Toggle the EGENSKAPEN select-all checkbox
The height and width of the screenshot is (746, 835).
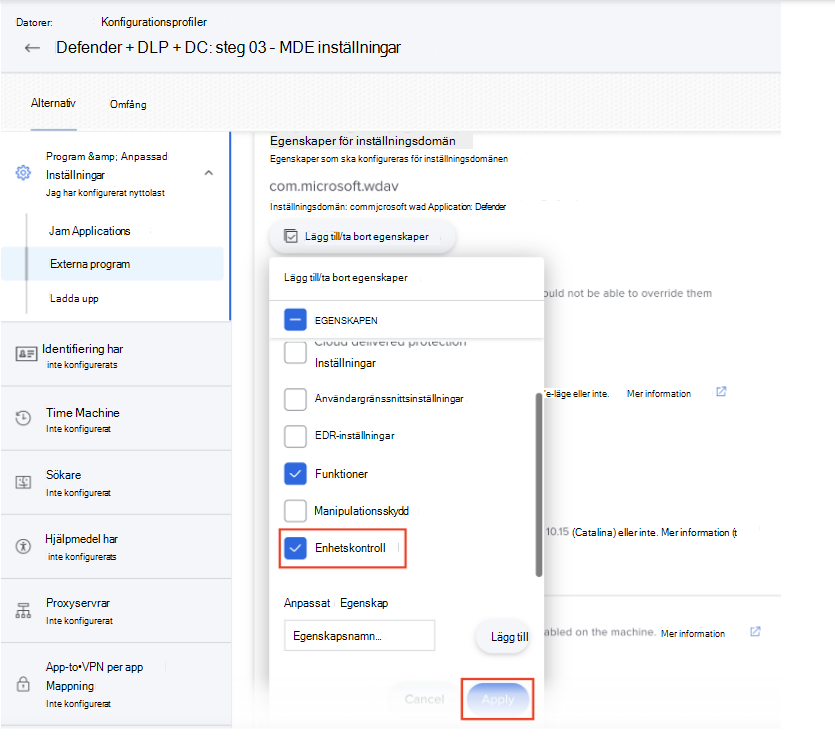tap(295, 319)
